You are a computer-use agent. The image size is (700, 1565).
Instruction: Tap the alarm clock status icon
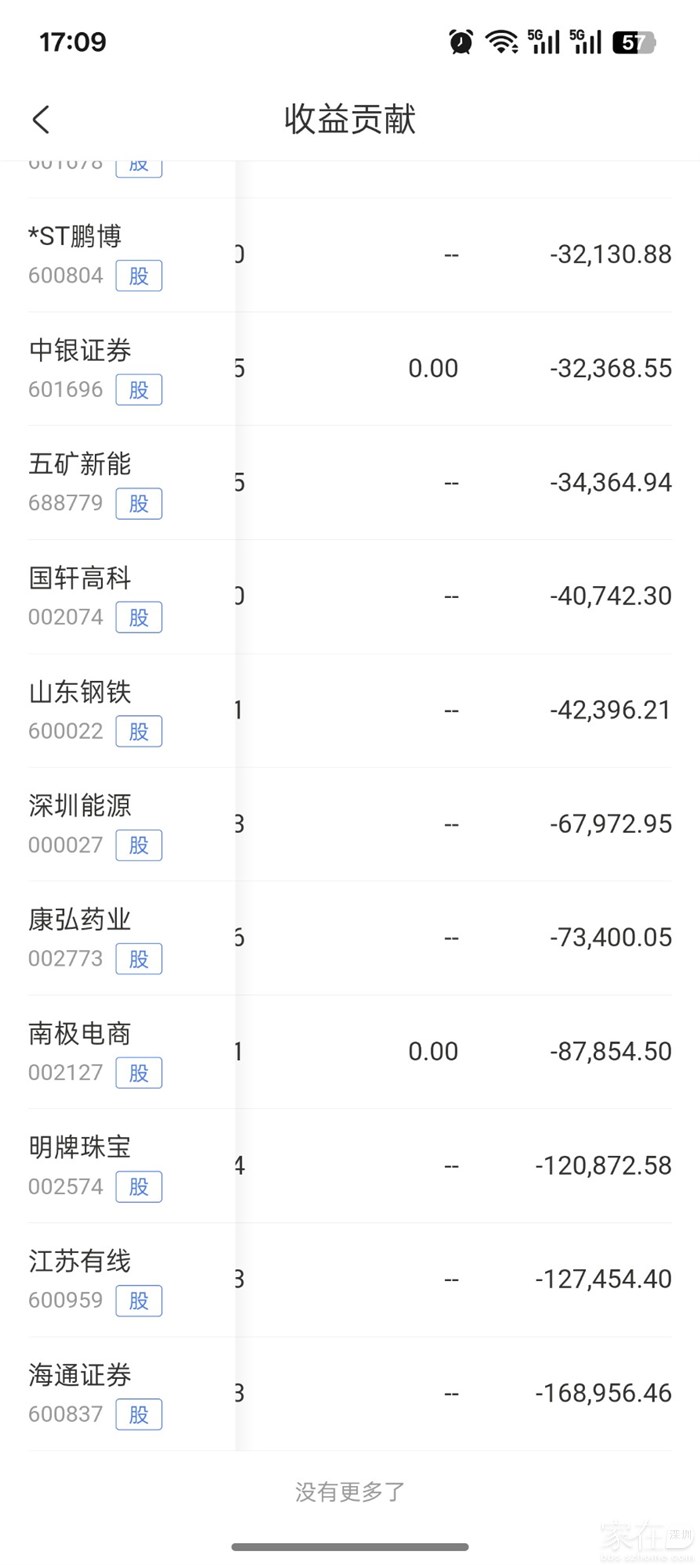coord(461,41)
